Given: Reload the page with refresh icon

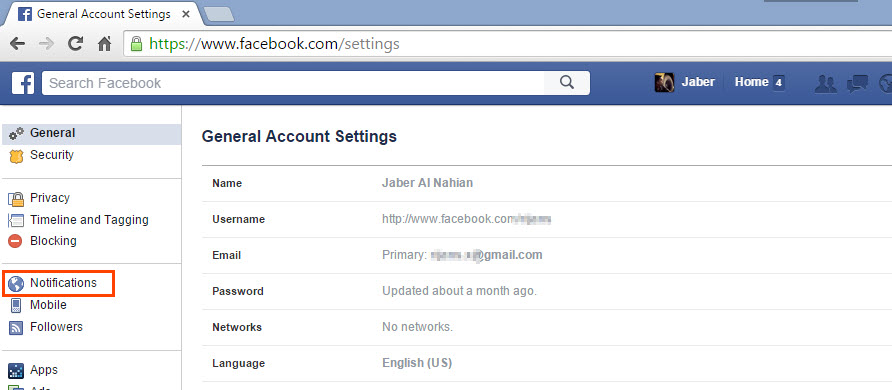Looking at the screenshot, I should [x=76, y=44].
